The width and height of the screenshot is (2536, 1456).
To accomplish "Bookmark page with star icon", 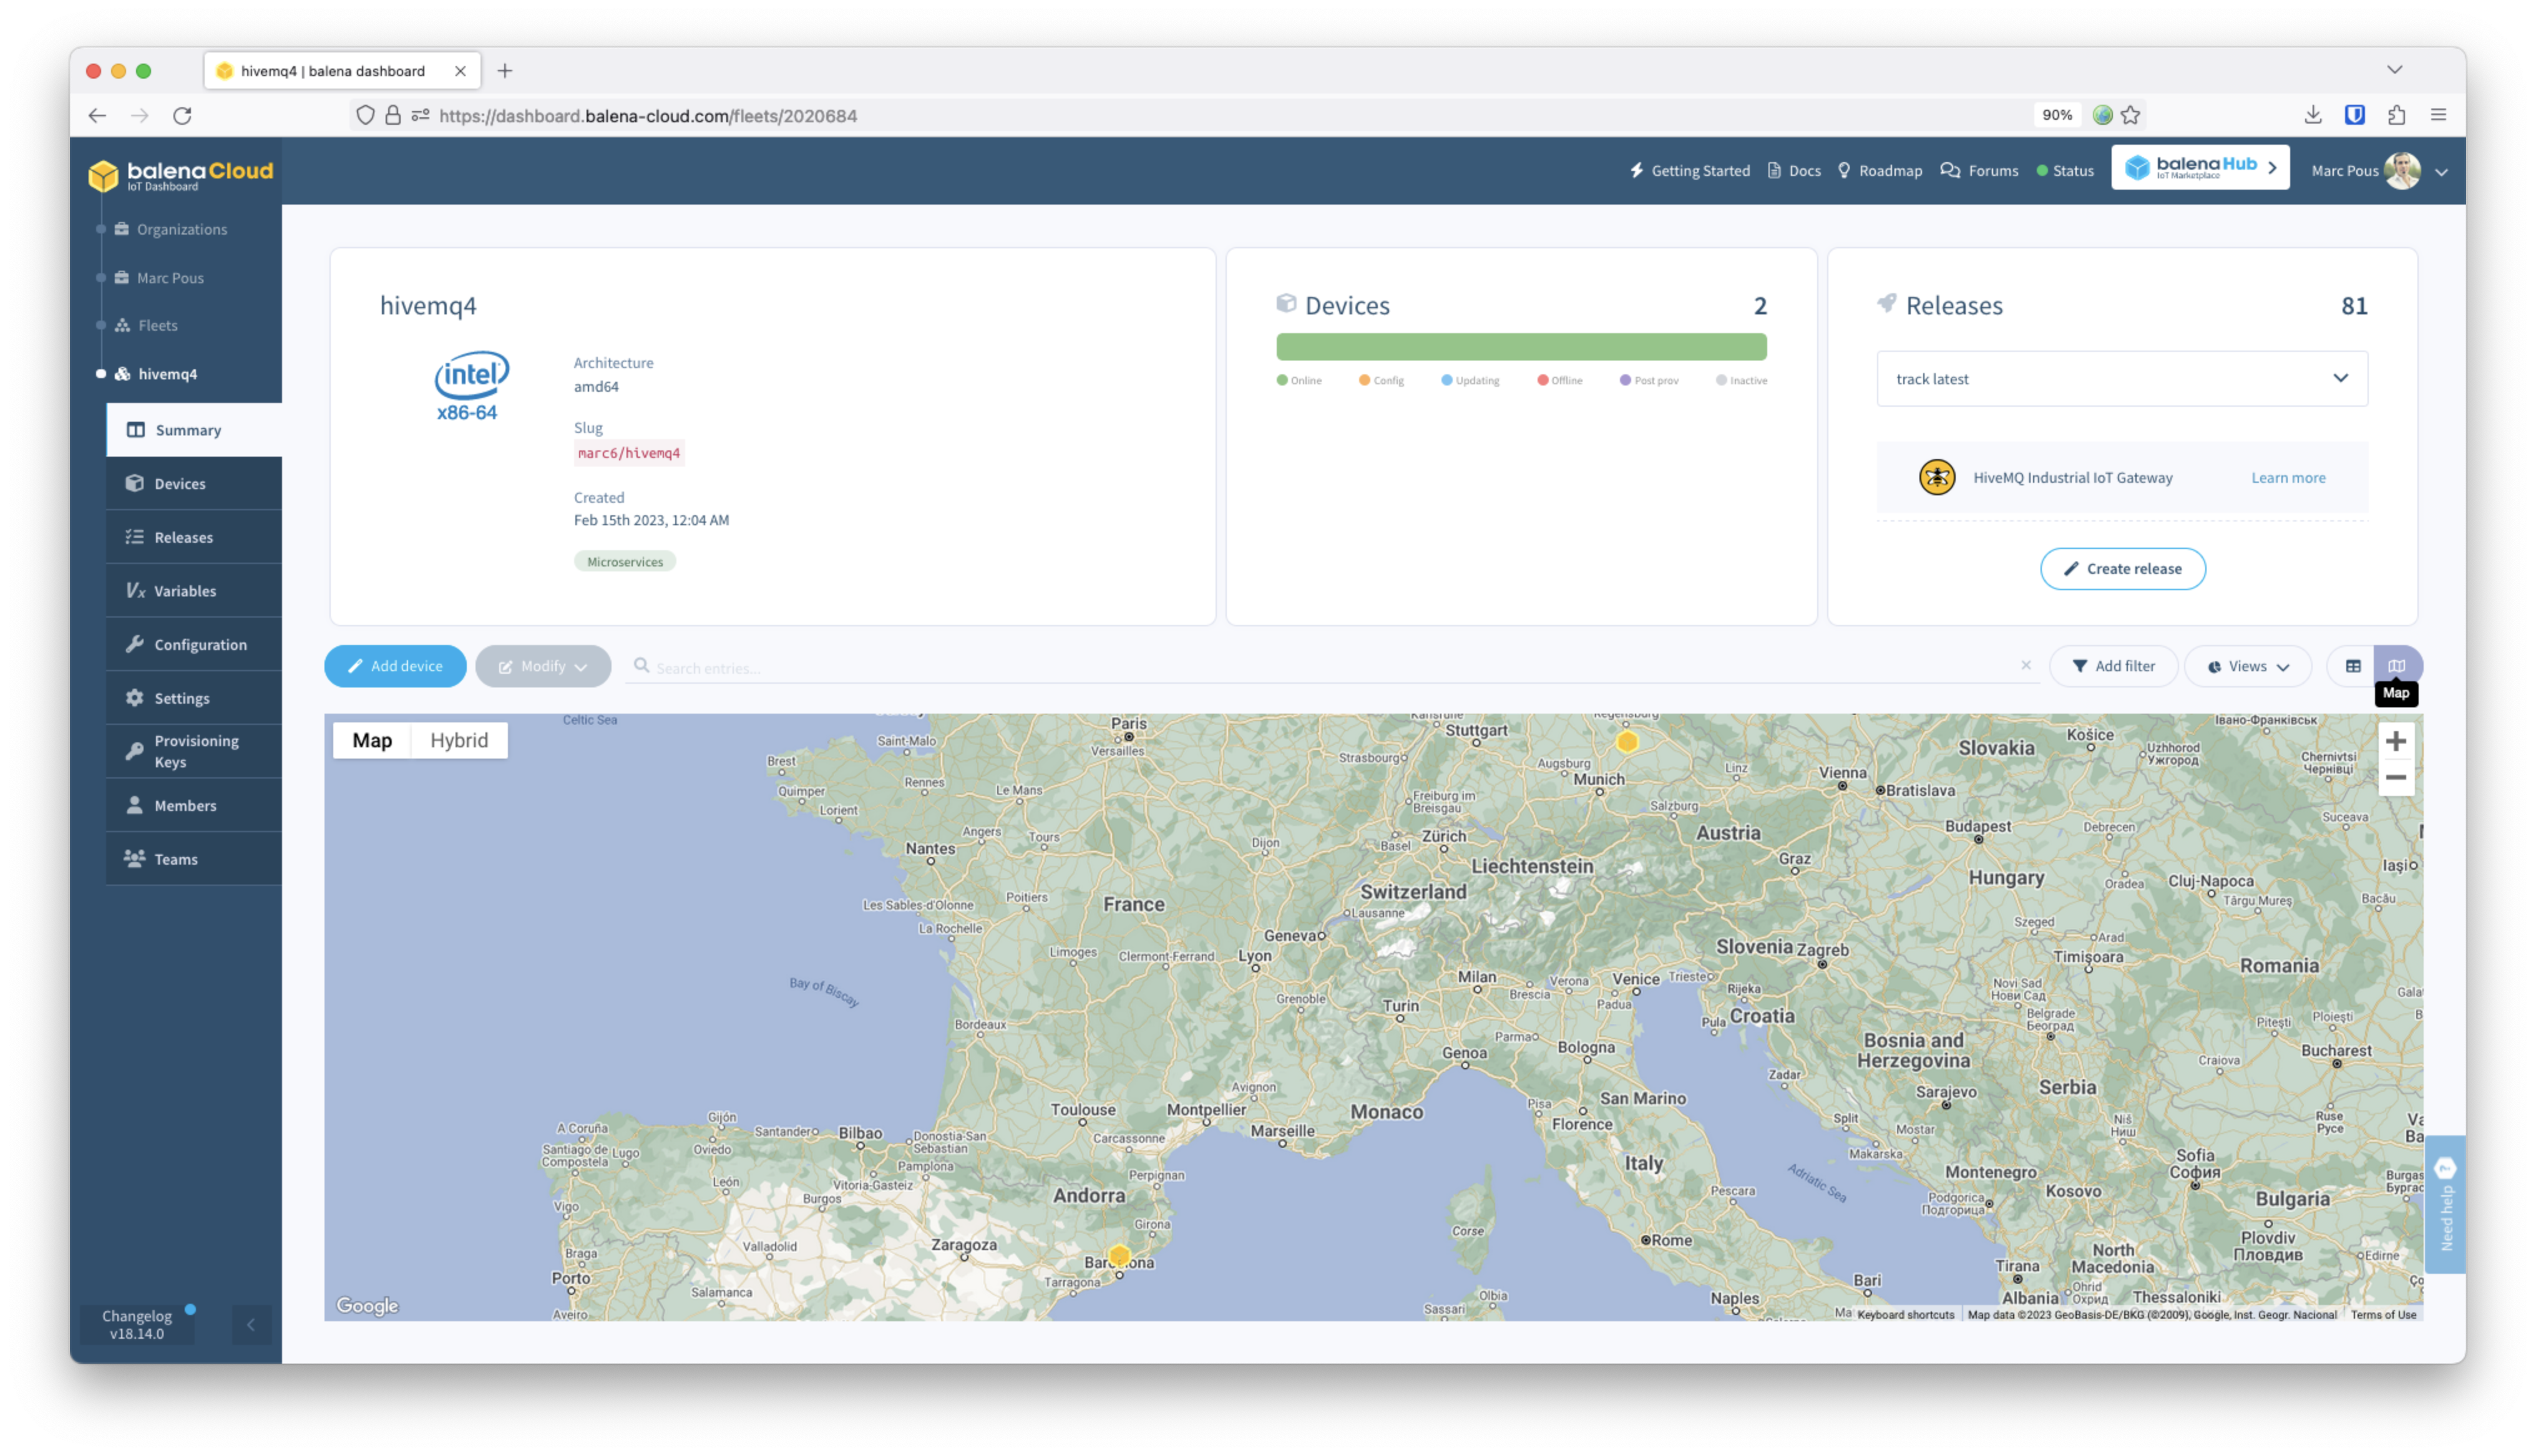I will coord(2131,115).
